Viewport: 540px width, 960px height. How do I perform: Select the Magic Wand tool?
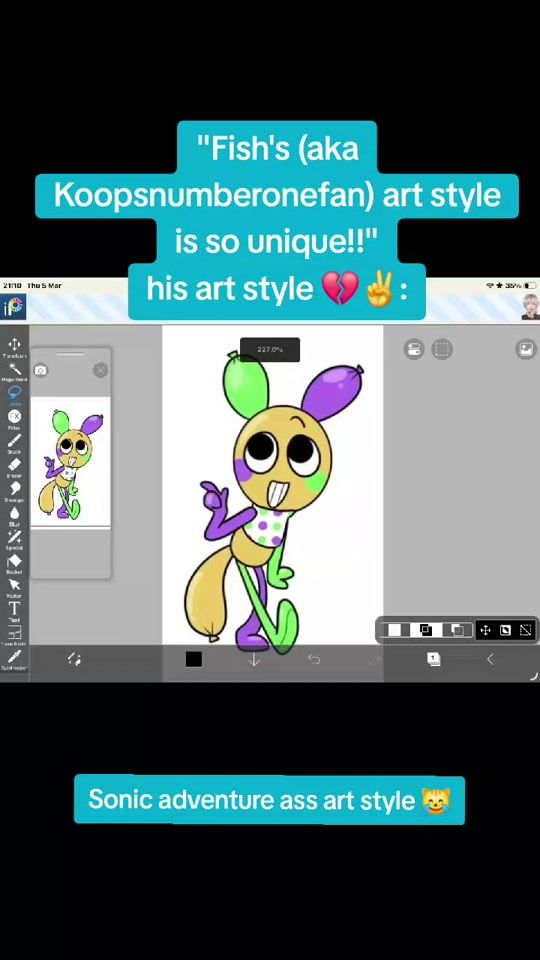coord(13,371)
